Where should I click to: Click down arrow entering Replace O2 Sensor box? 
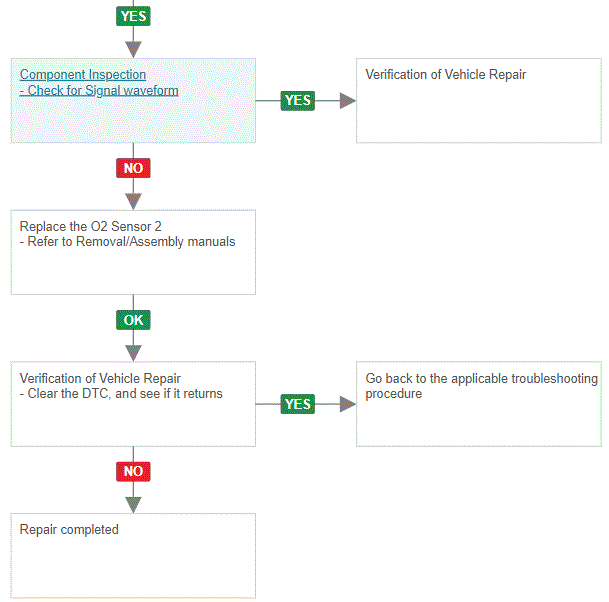(133, 199)
